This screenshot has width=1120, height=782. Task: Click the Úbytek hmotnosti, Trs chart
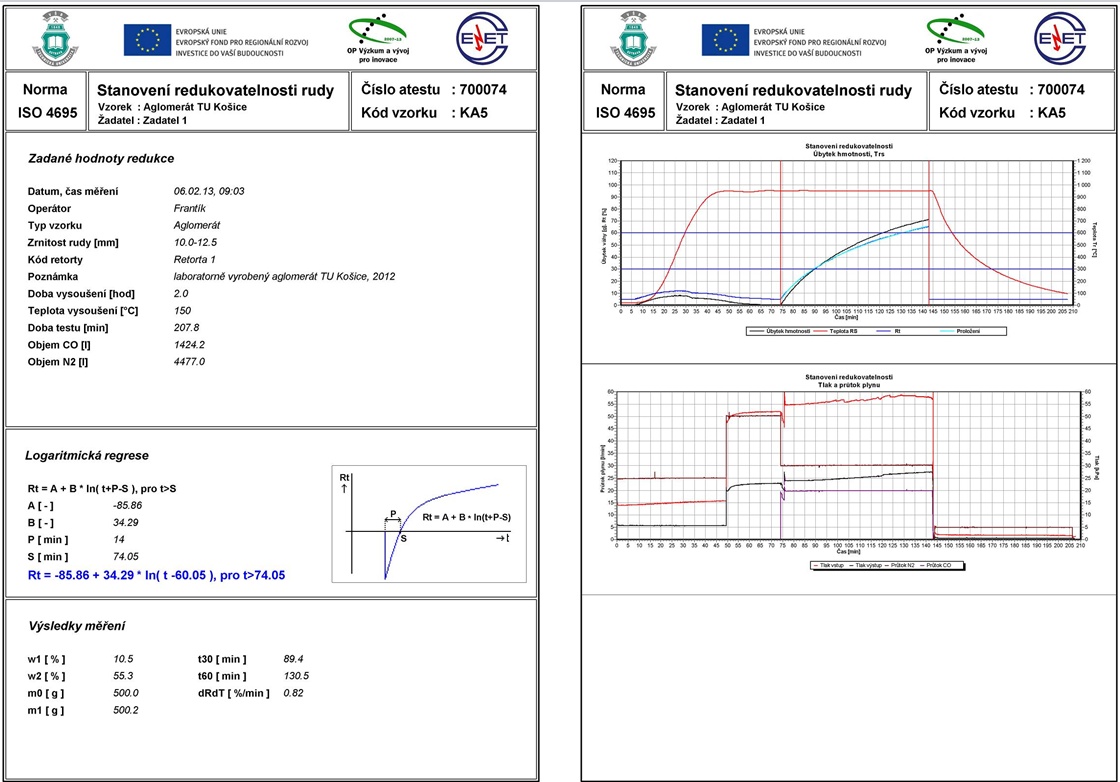(848, 241)
